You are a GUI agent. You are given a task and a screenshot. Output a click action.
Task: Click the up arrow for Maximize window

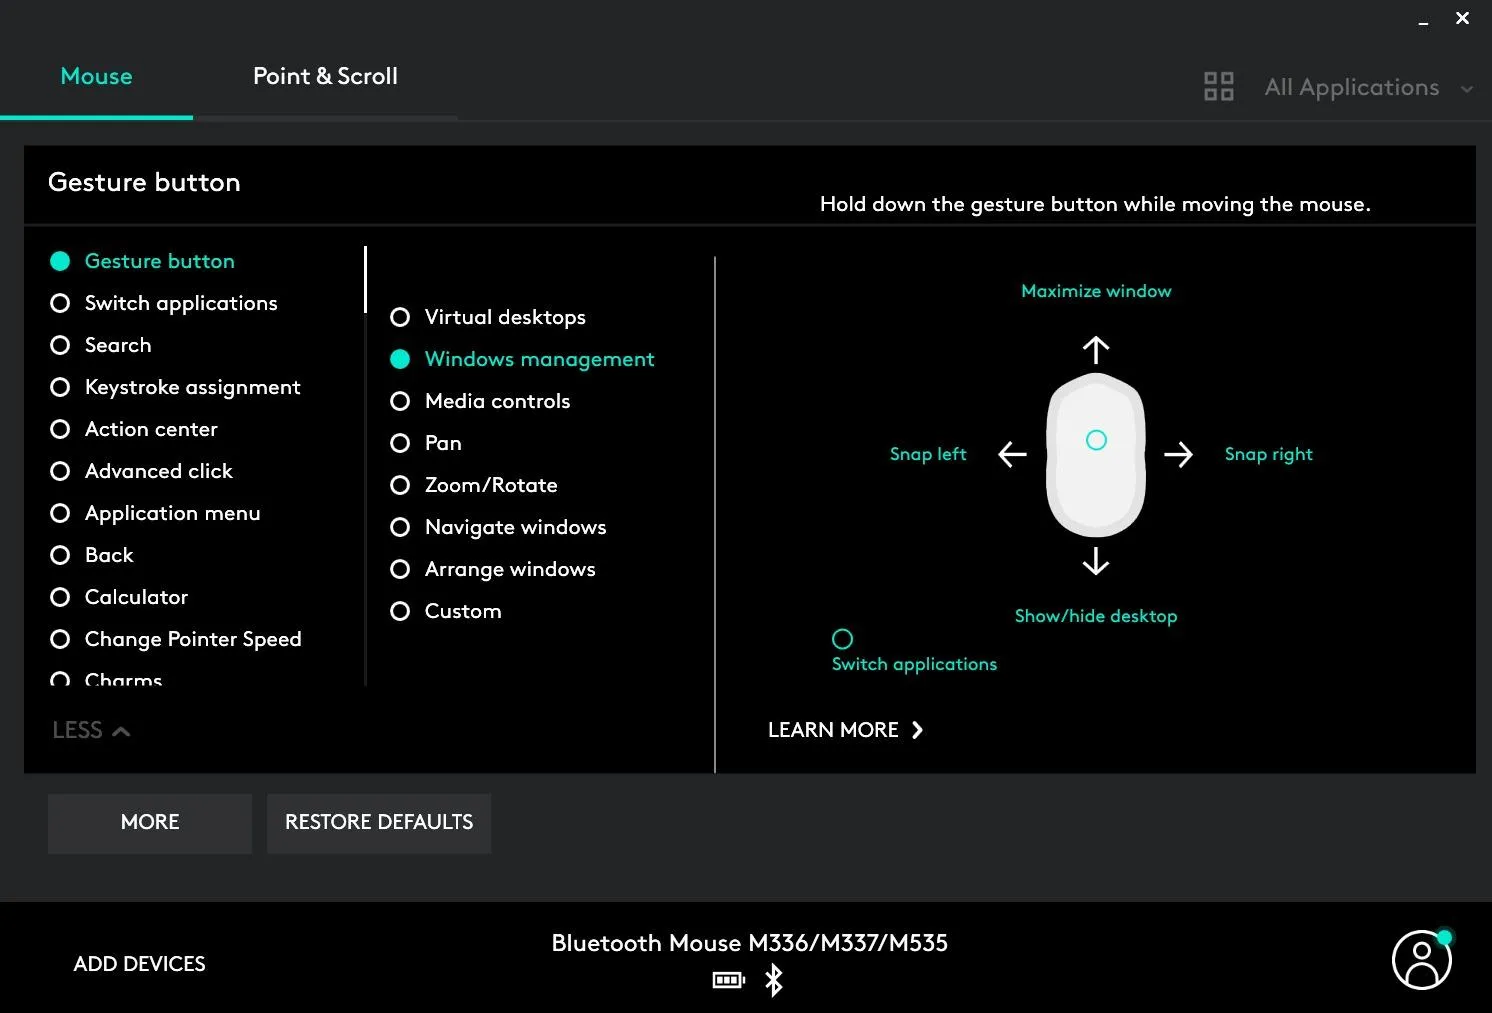tap(1096, 349)
